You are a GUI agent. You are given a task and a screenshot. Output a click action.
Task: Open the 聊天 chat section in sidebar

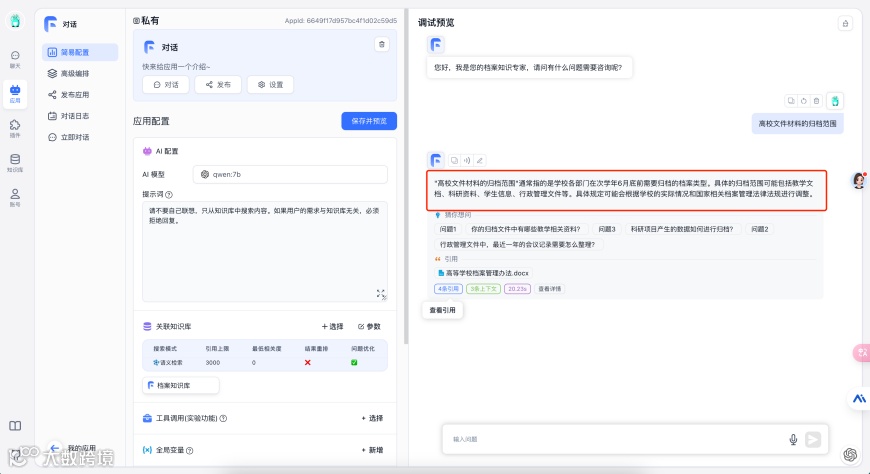click(x=15, y=59)
